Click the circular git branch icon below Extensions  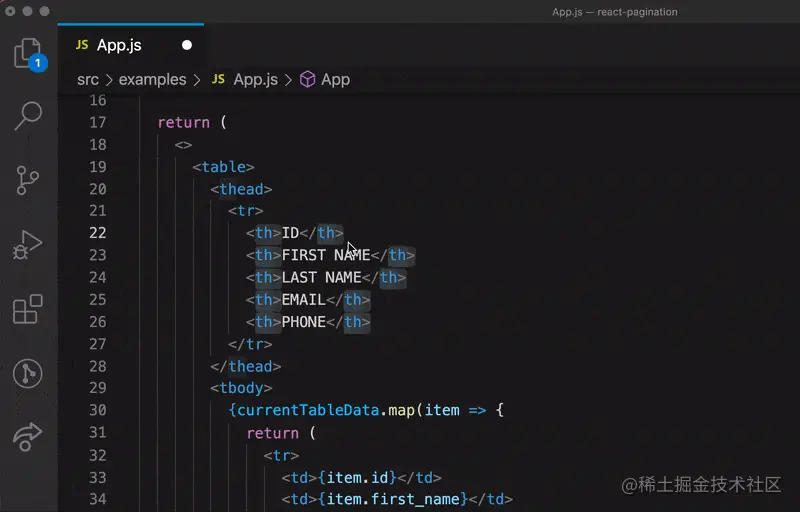(x=28, y=373)
